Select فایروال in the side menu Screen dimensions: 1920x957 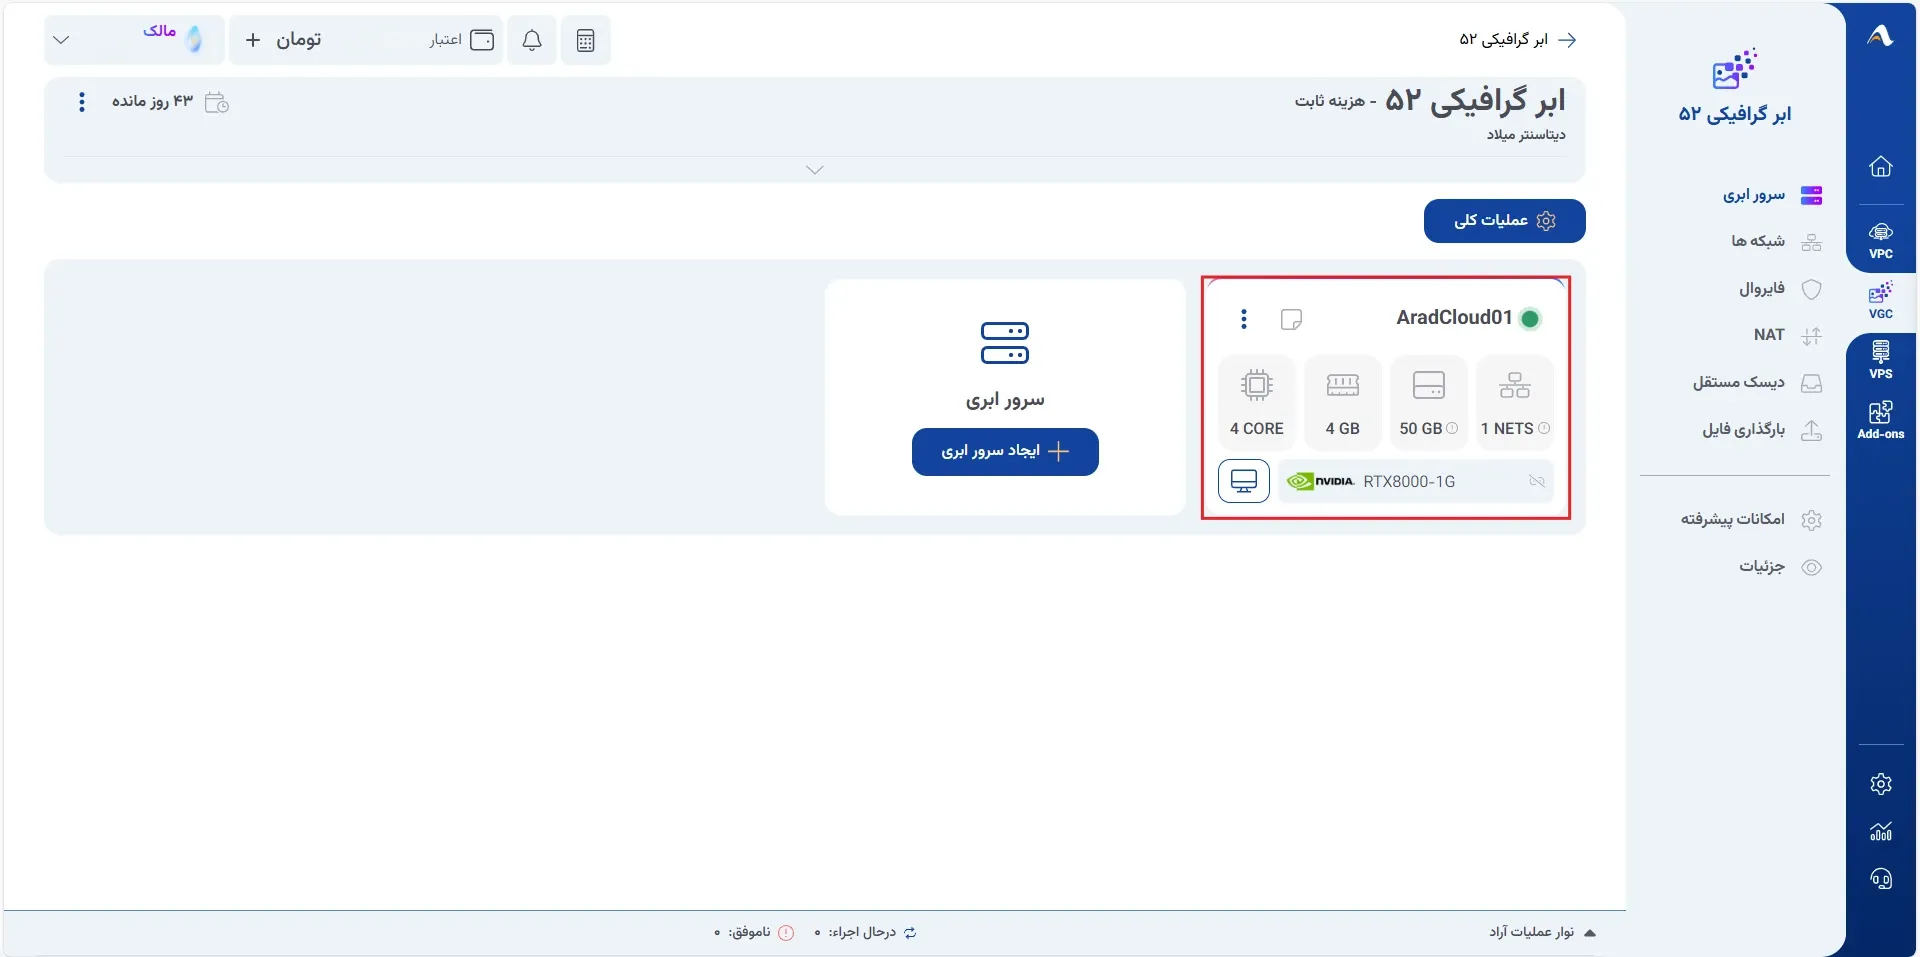(x=1780, y=288)
